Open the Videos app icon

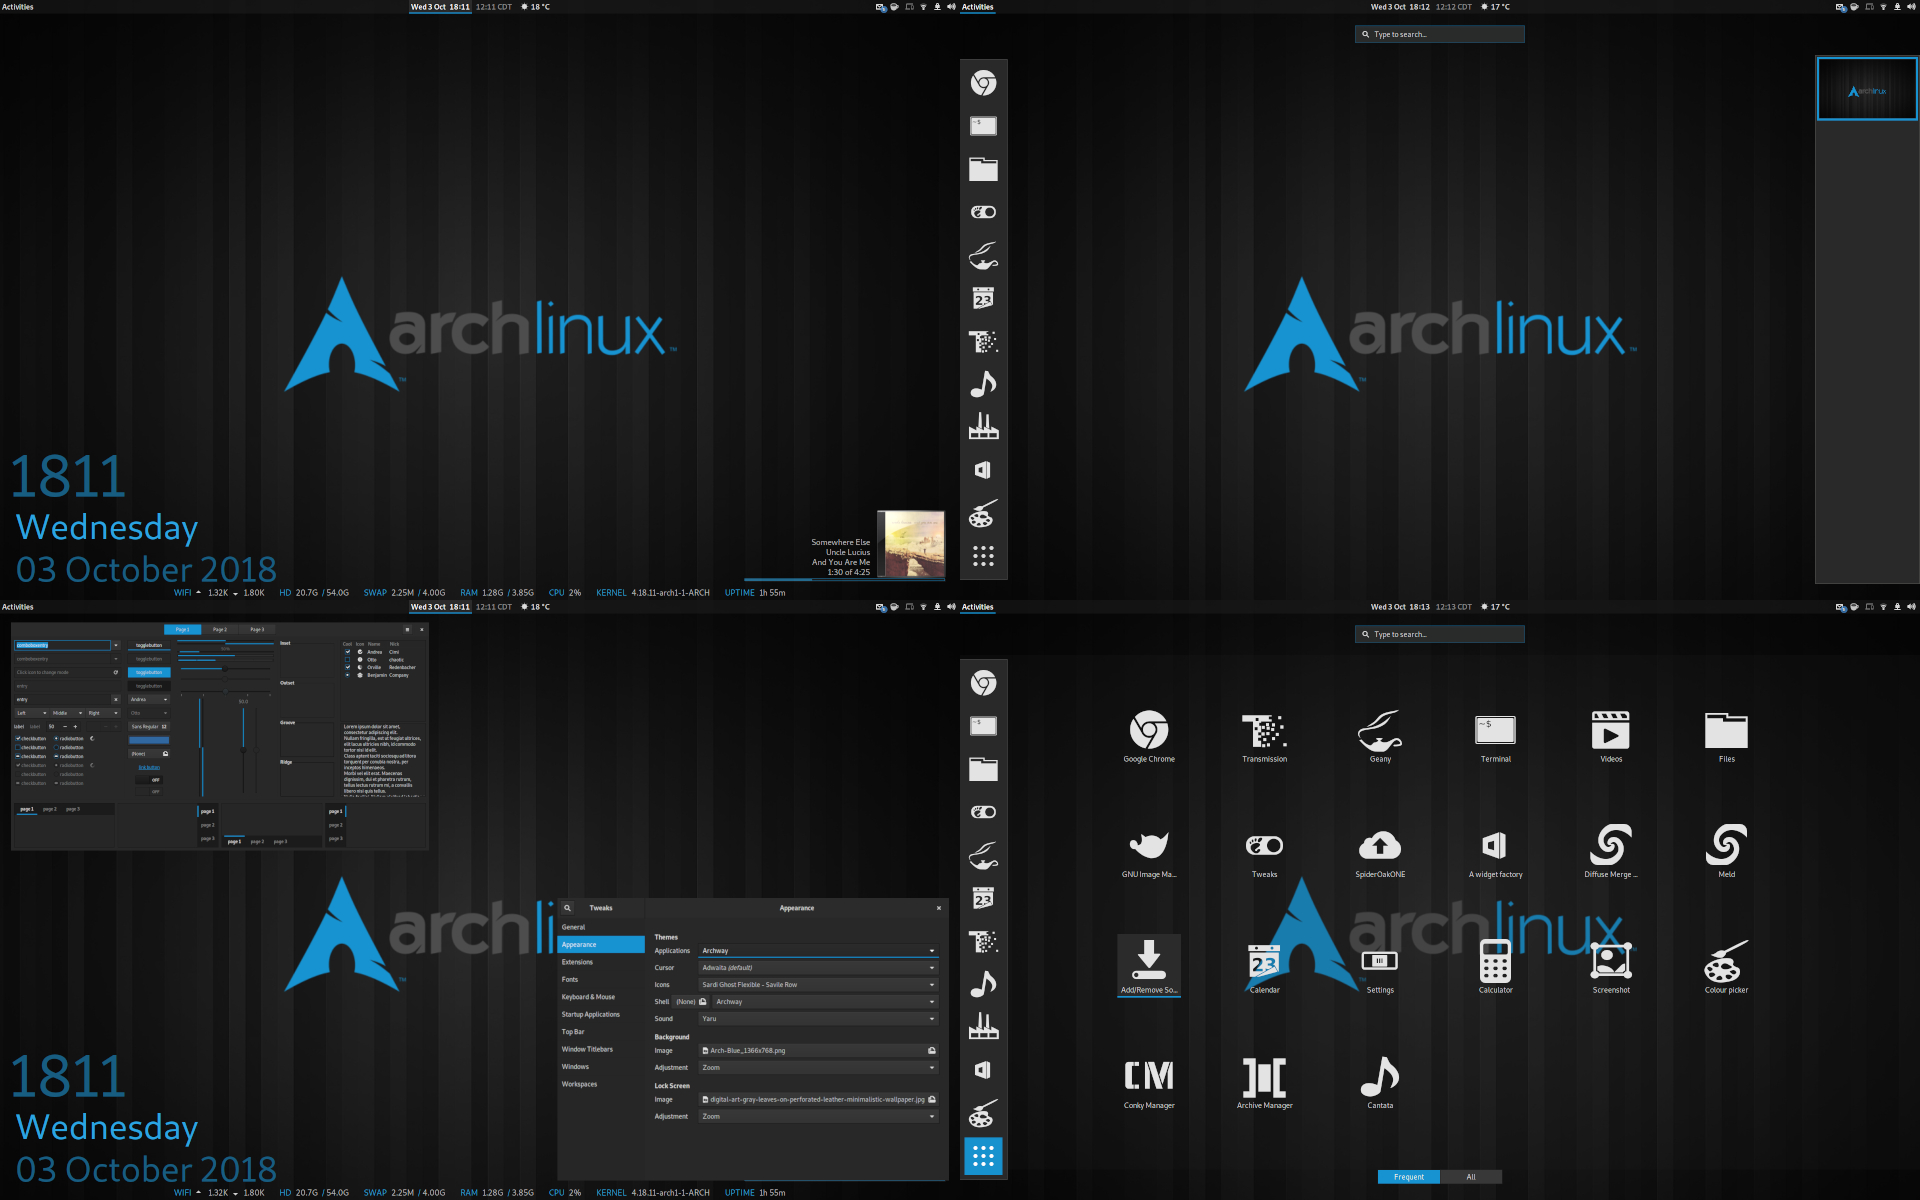click(x=1611, y=736)
